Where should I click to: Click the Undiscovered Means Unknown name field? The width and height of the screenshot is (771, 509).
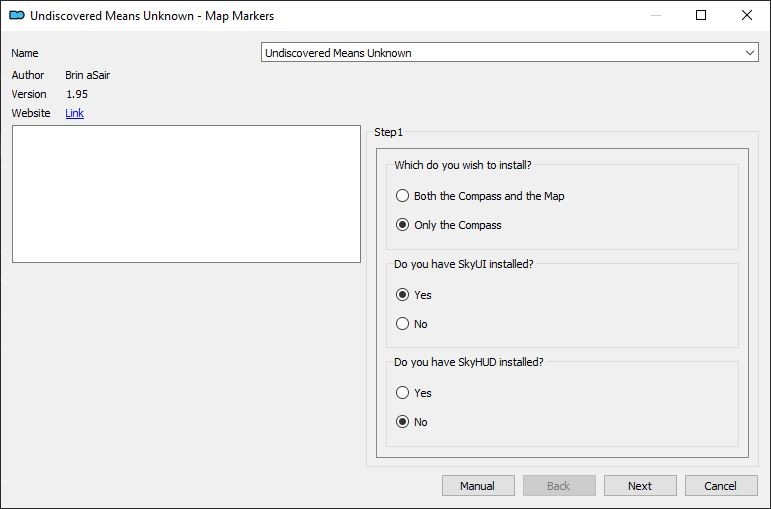pyautogui.click(x=509, y=52)
